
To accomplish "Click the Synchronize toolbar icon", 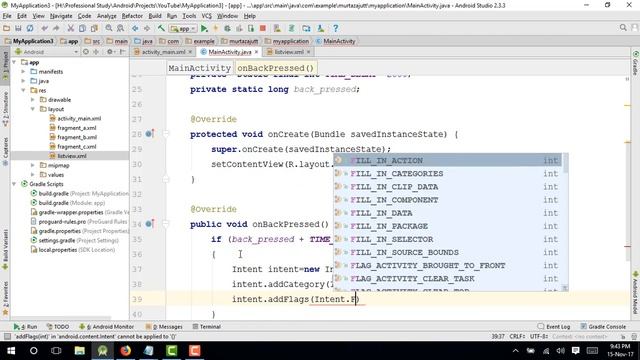I will (x=30, y=29).
